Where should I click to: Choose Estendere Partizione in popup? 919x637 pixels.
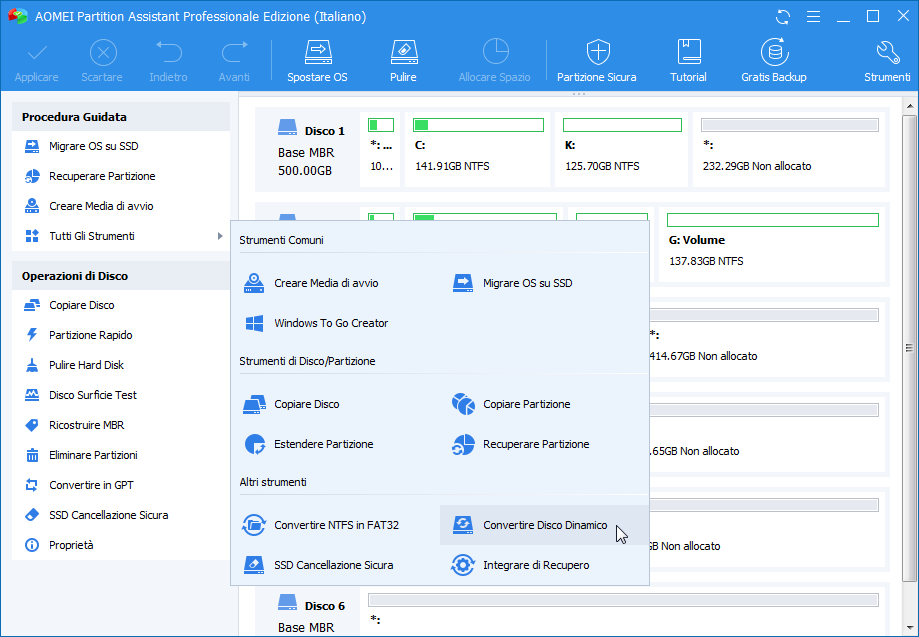click(308, 444)
